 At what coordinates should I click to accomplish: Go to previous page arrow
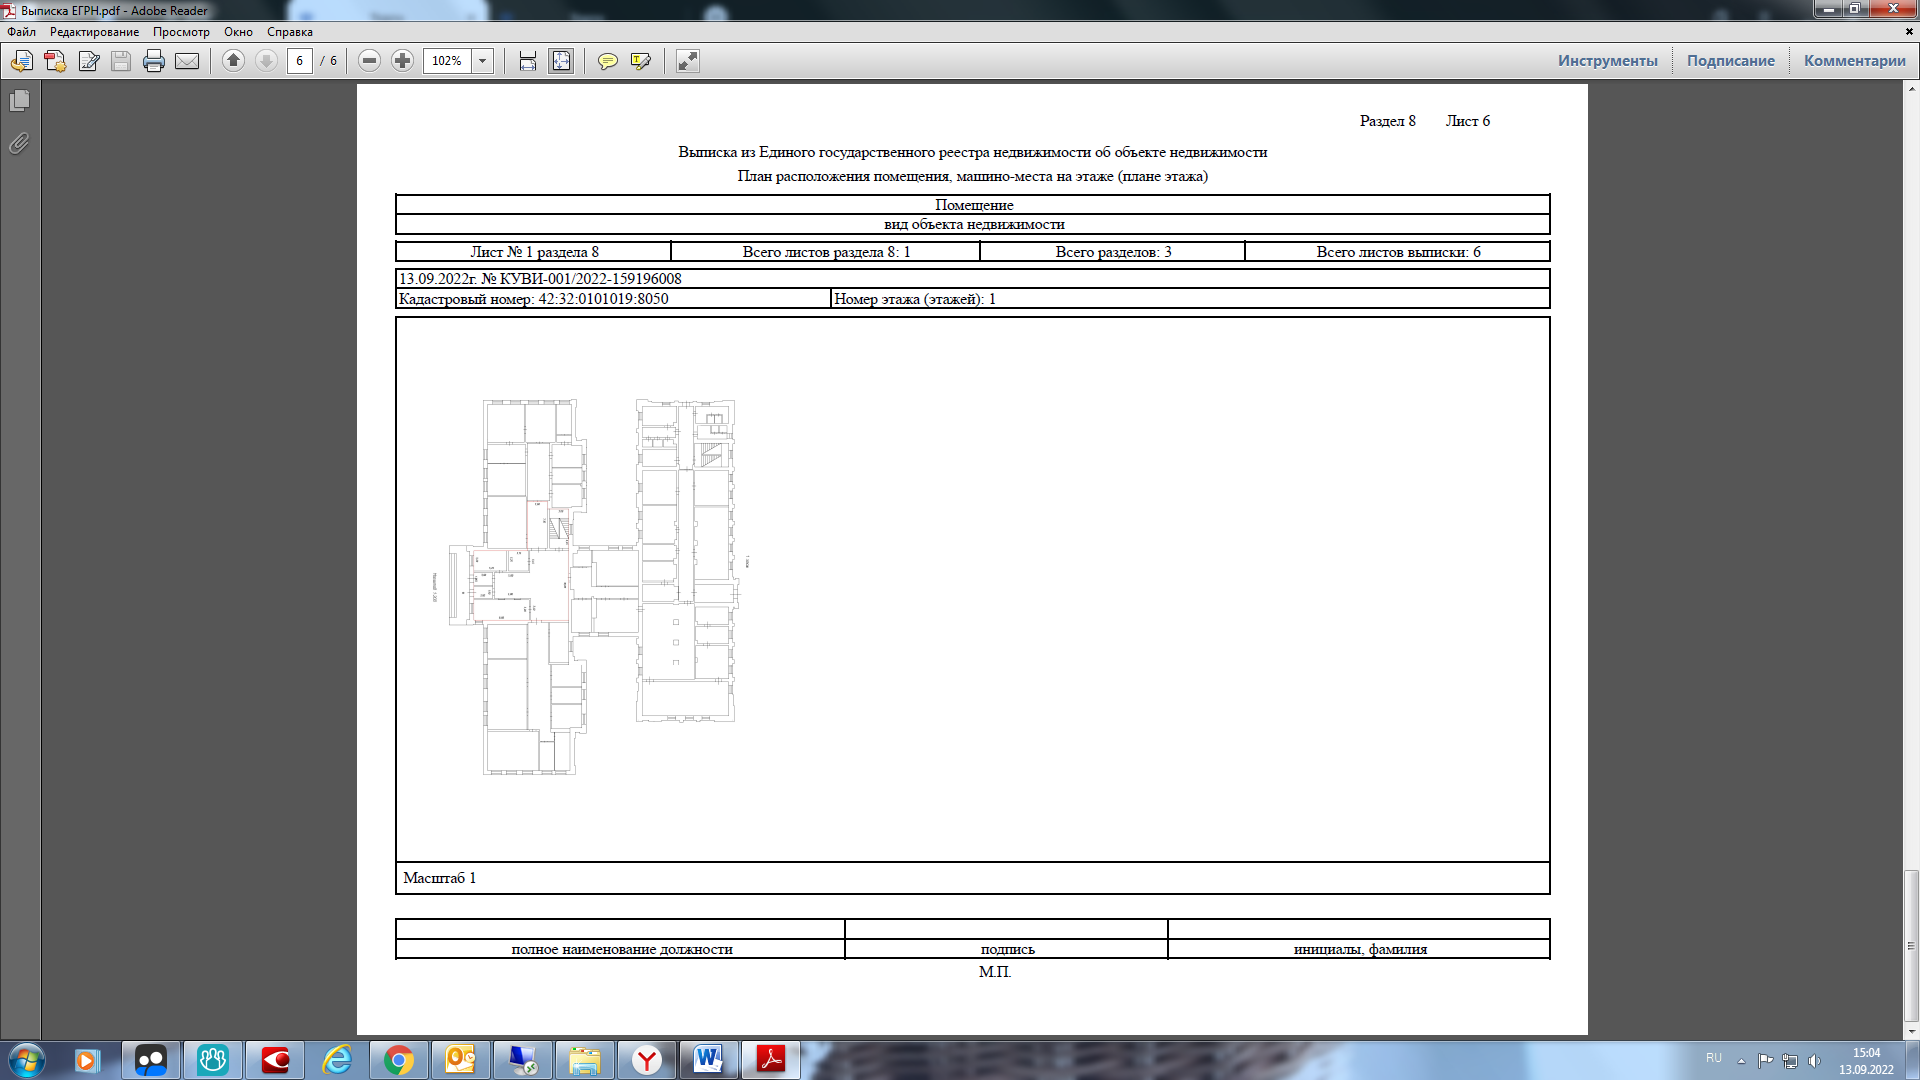pos(233,61)
